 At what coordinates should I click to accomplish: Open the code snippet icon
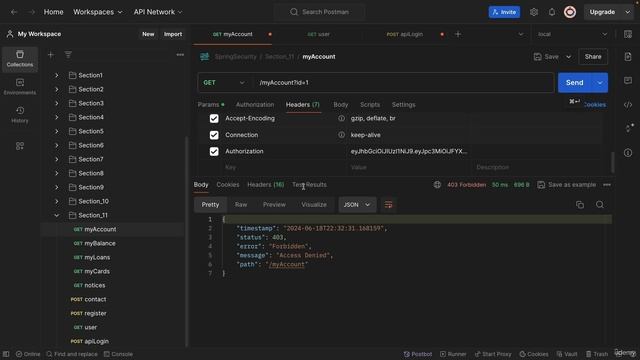(x=628, y=105)
